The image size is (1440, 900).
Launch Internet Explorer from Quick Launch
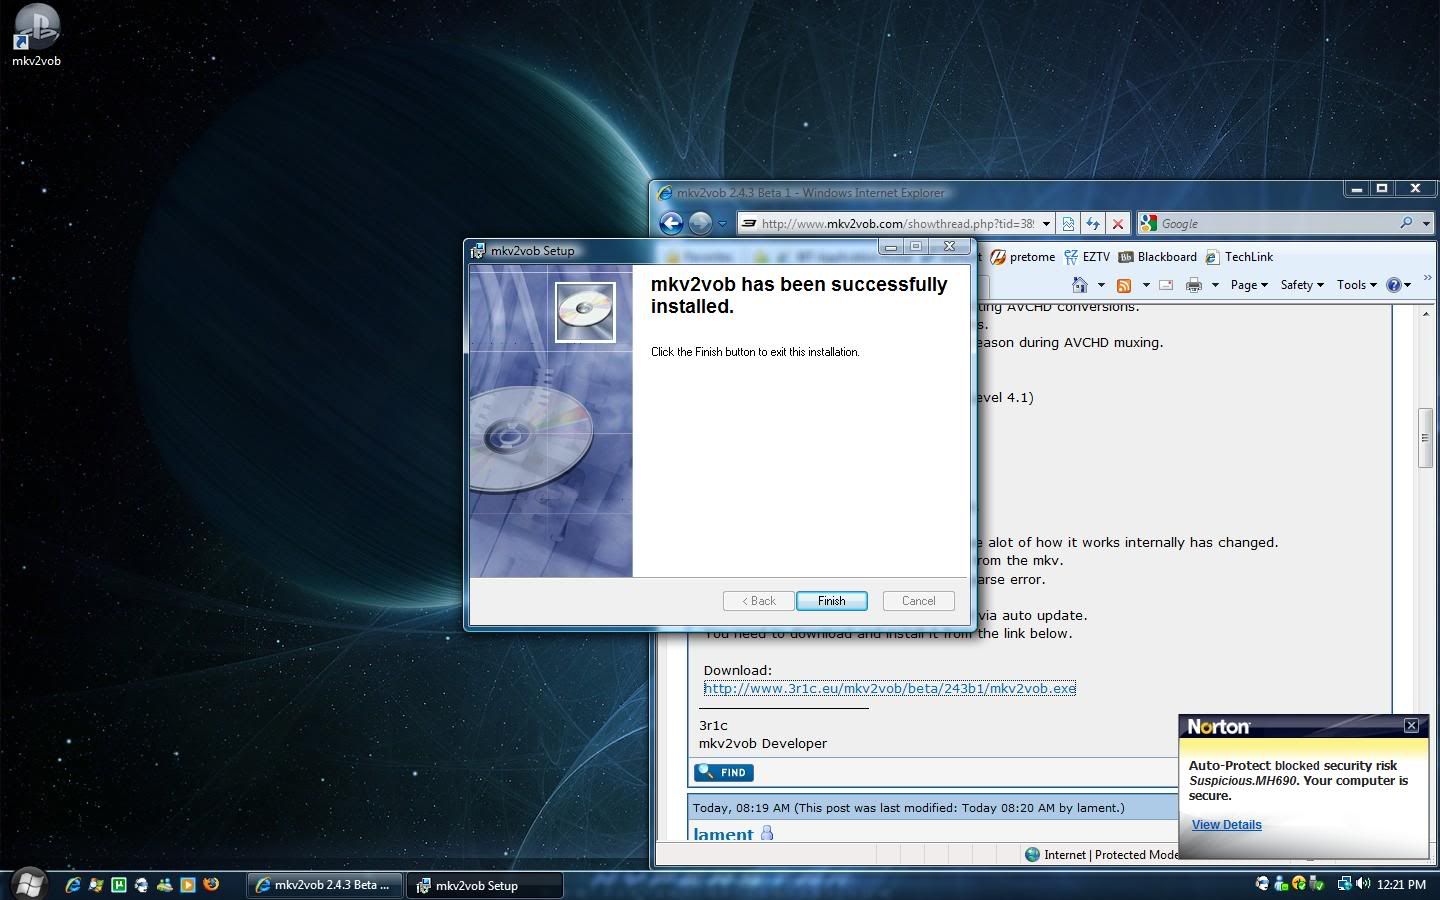(x=73, y=885)
